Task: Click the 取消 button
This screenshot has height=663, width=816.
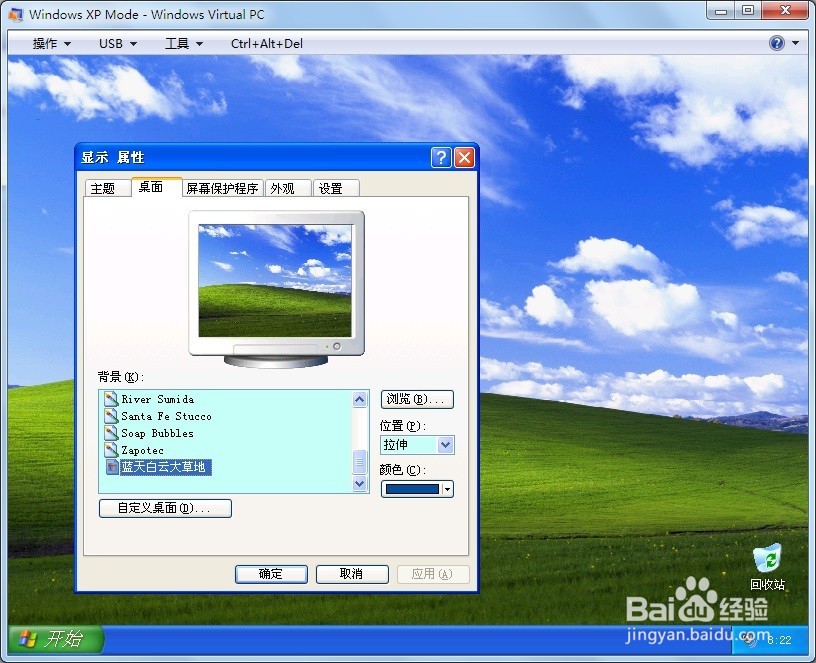Action: [x=352, y=574]
